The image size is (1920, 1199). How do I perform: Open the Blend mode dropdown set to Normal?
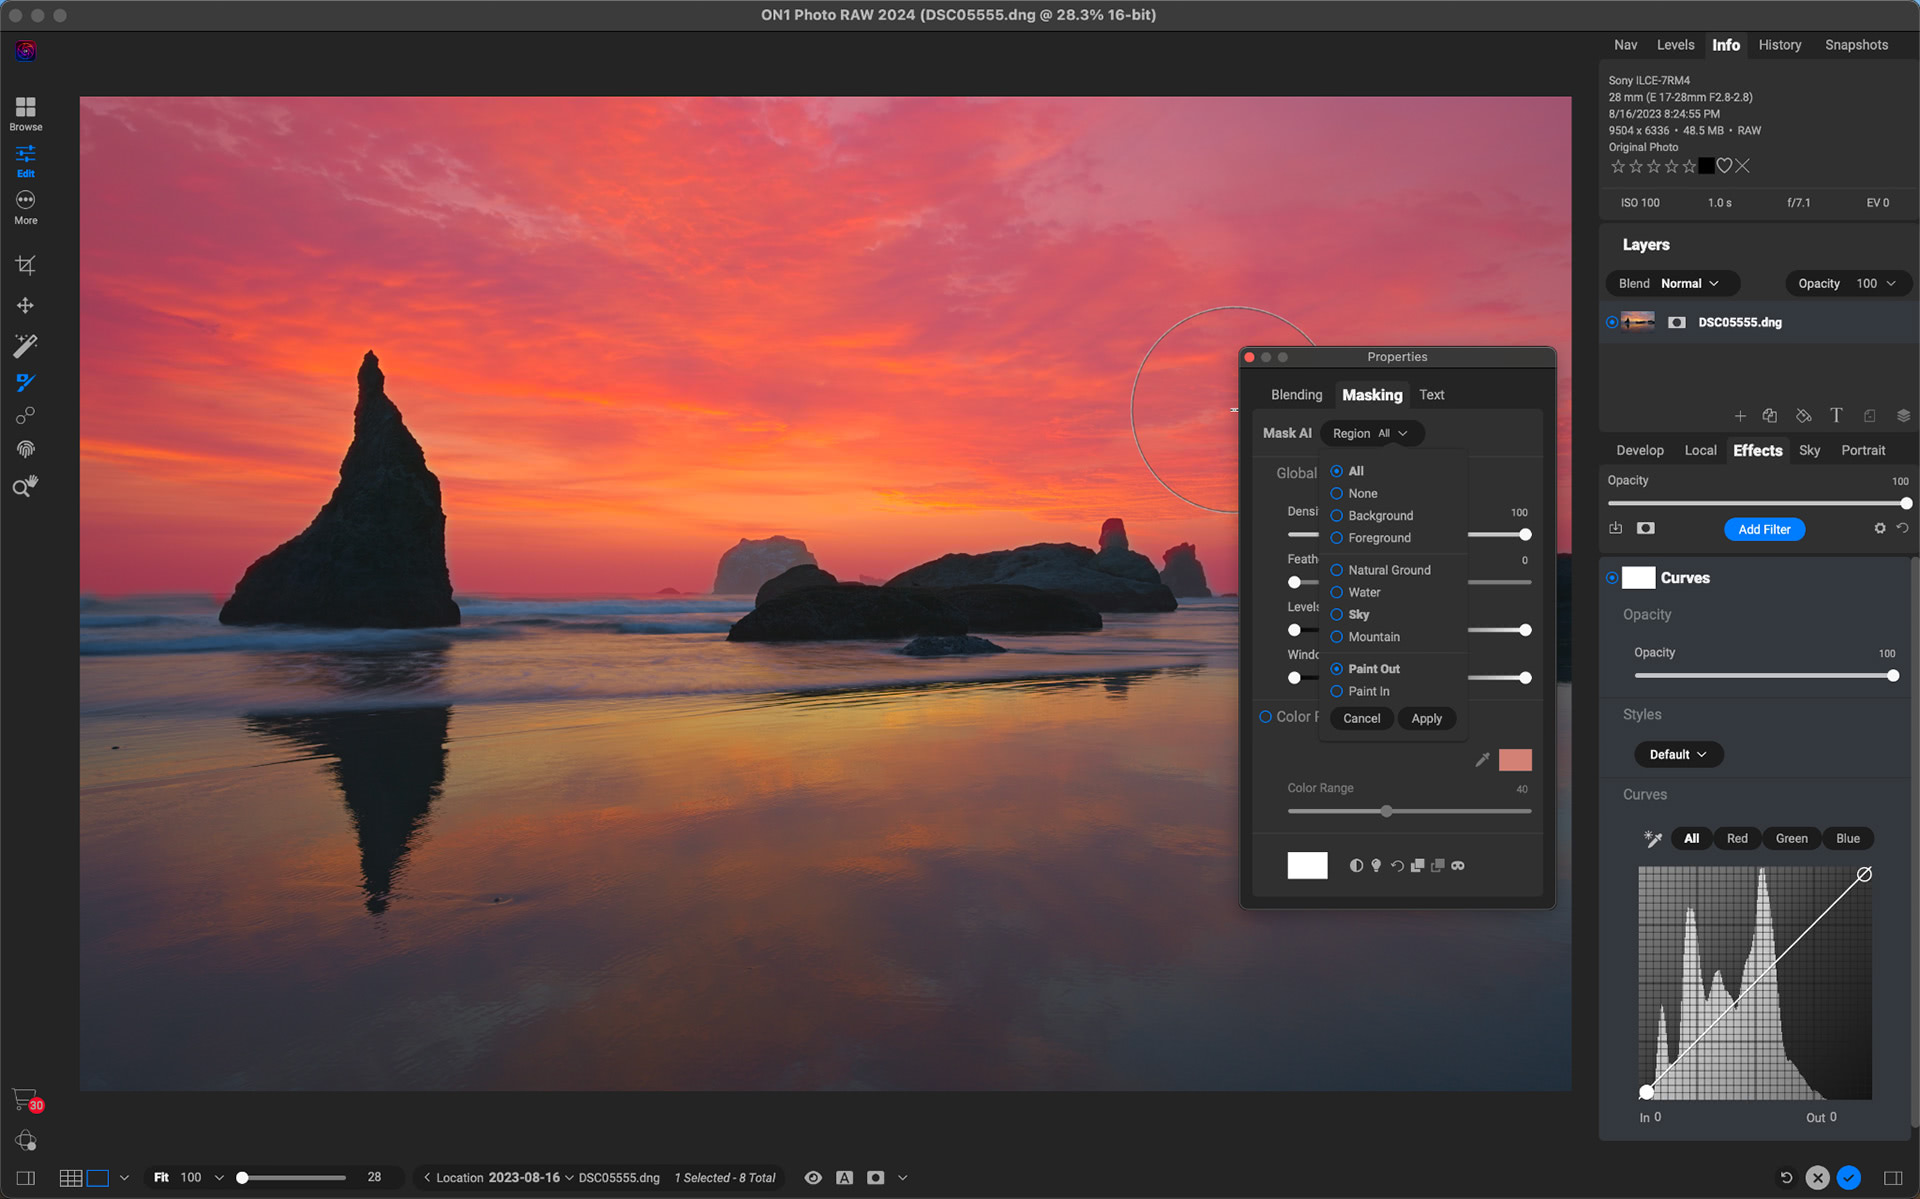[x=1672, y=283]
